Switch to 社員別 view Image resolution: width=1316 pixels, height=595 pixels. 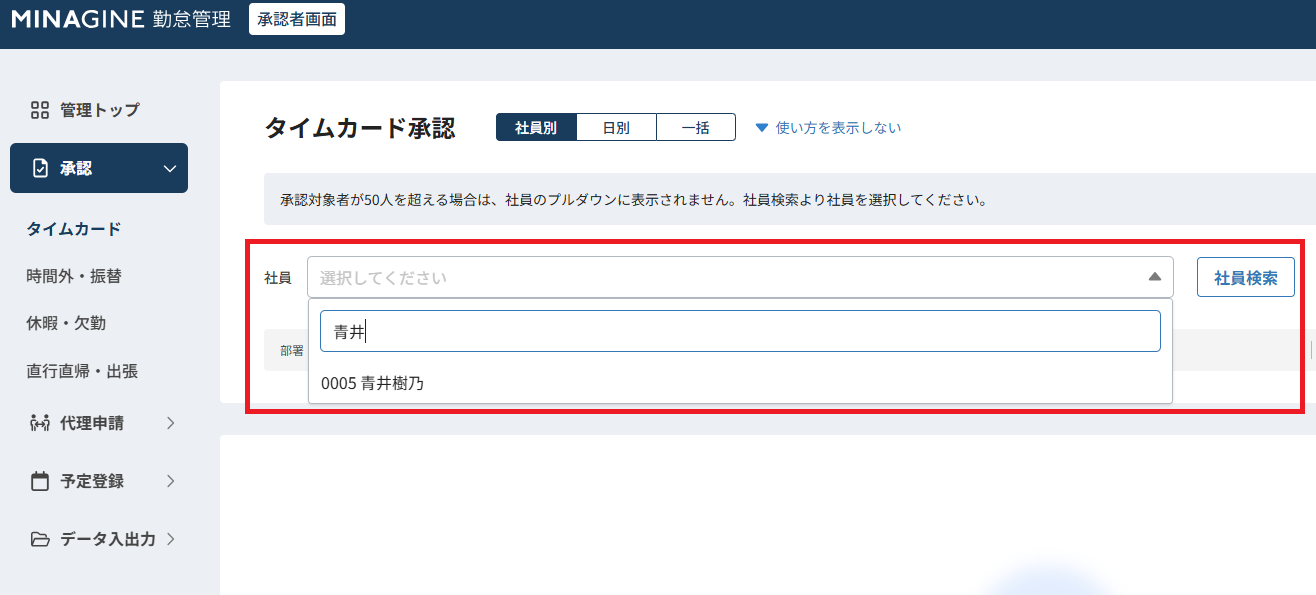(536, 128)
